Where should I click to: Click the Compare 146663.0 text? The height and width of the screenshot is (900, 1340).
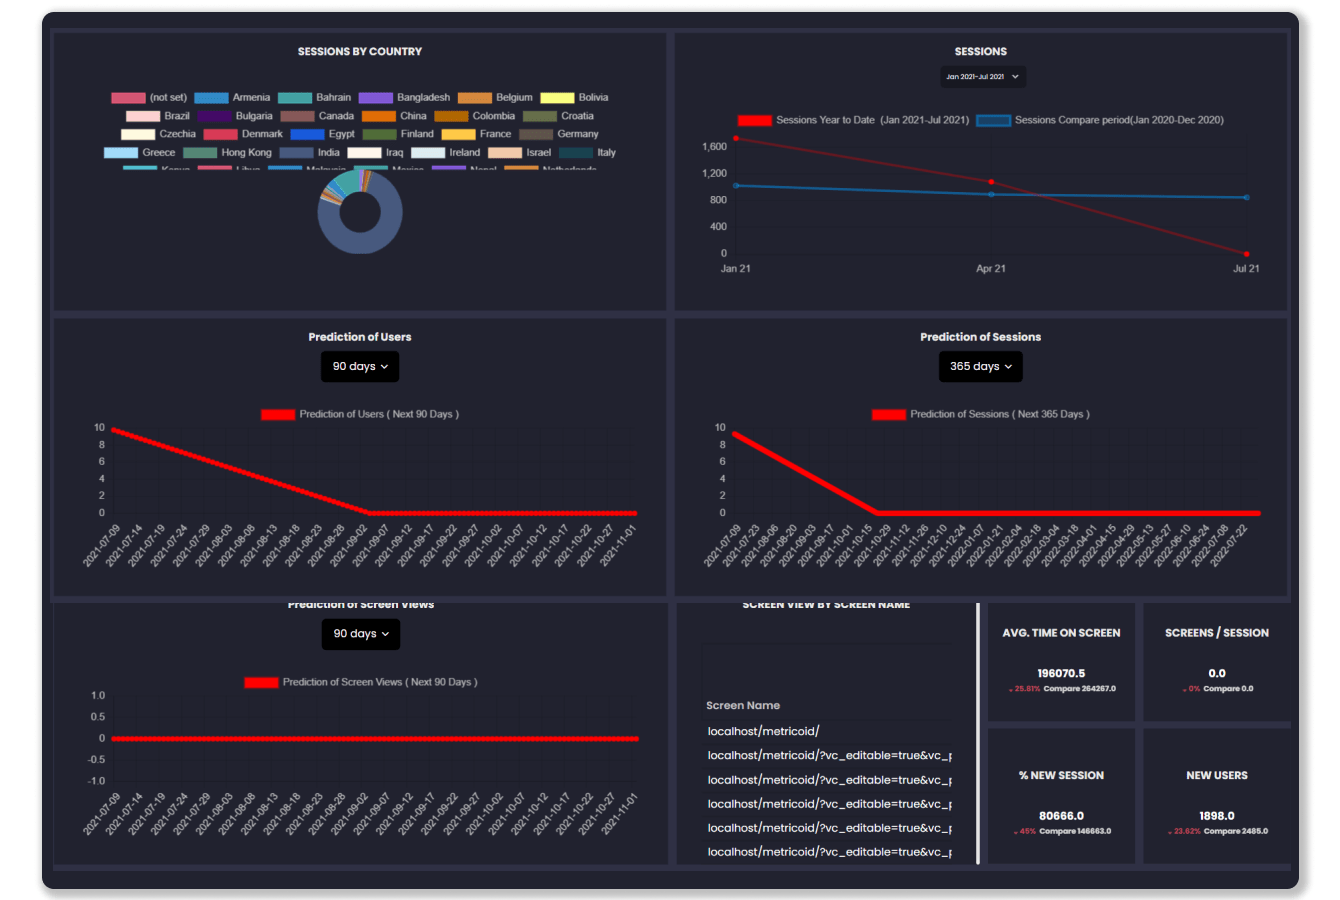point(1075,832)
